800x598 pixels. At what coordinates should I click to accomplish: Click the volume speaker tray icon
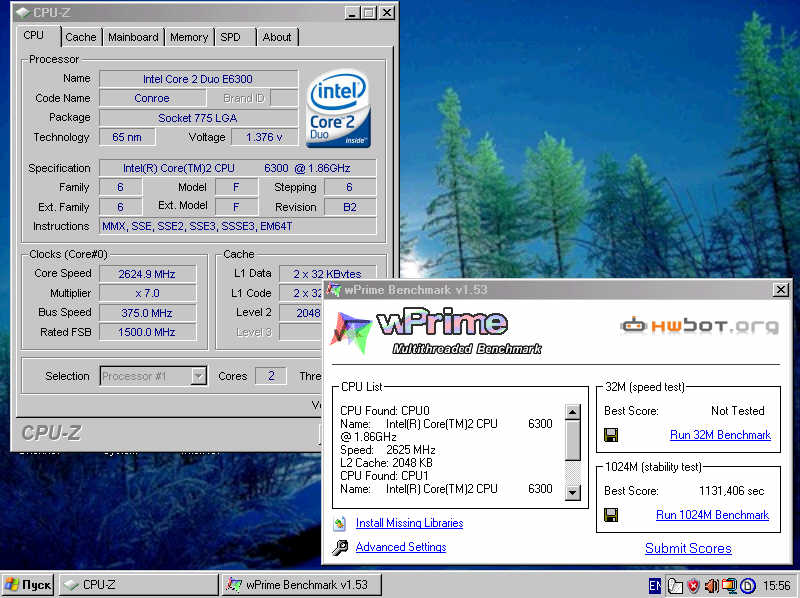tap(711, 586)
